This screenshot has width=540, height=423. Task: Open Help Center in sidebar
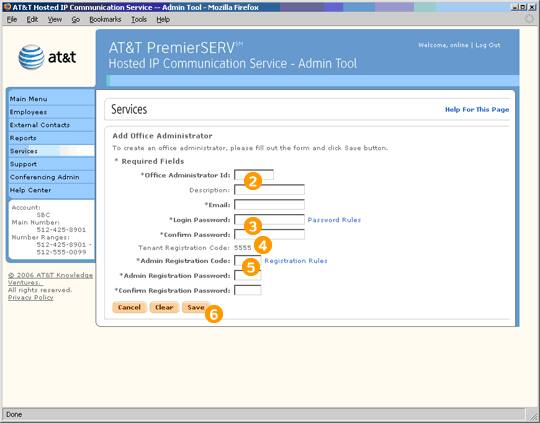51,190
